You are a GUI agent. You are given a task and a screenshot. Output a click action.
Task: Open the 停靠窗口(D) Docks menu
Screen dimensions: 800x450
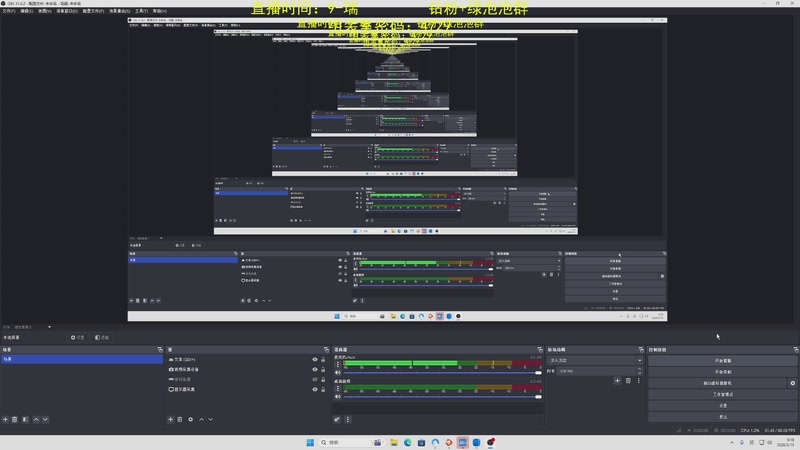pos(67,11)
